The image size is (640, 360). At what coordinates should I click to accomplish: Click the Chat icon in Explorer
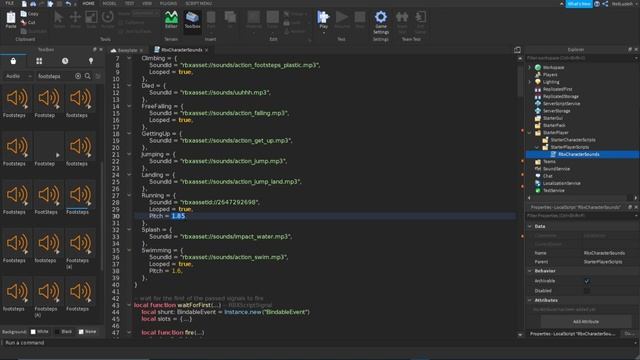538,176
